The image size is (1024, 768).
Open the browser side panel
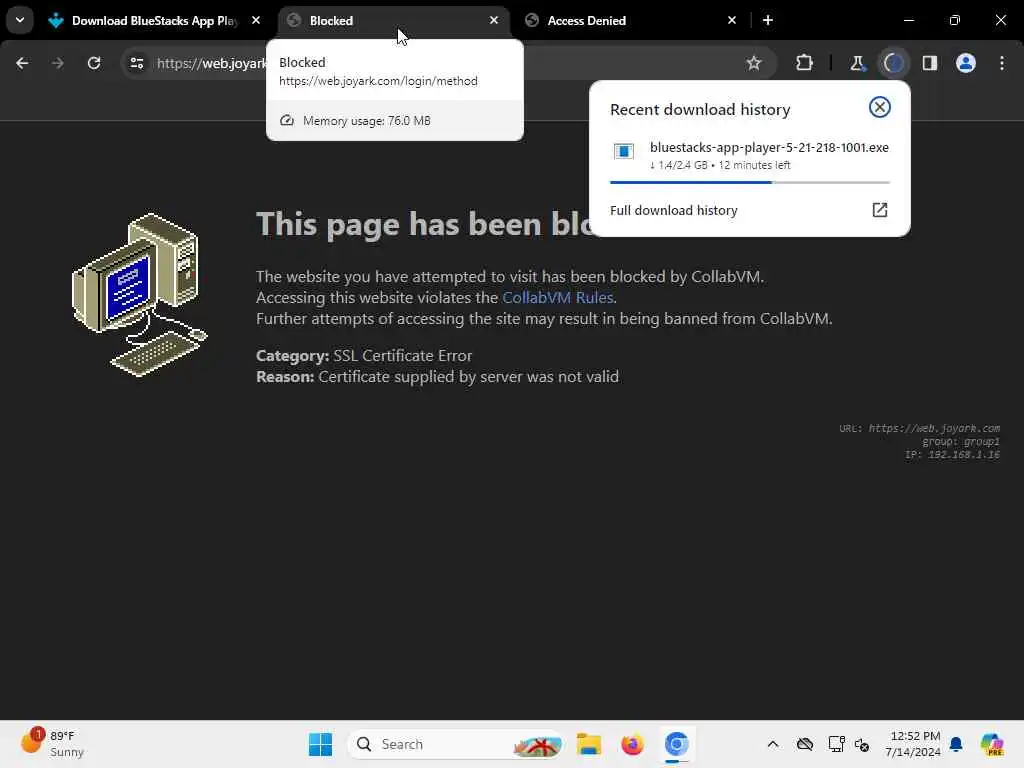(x=929, y=63)
